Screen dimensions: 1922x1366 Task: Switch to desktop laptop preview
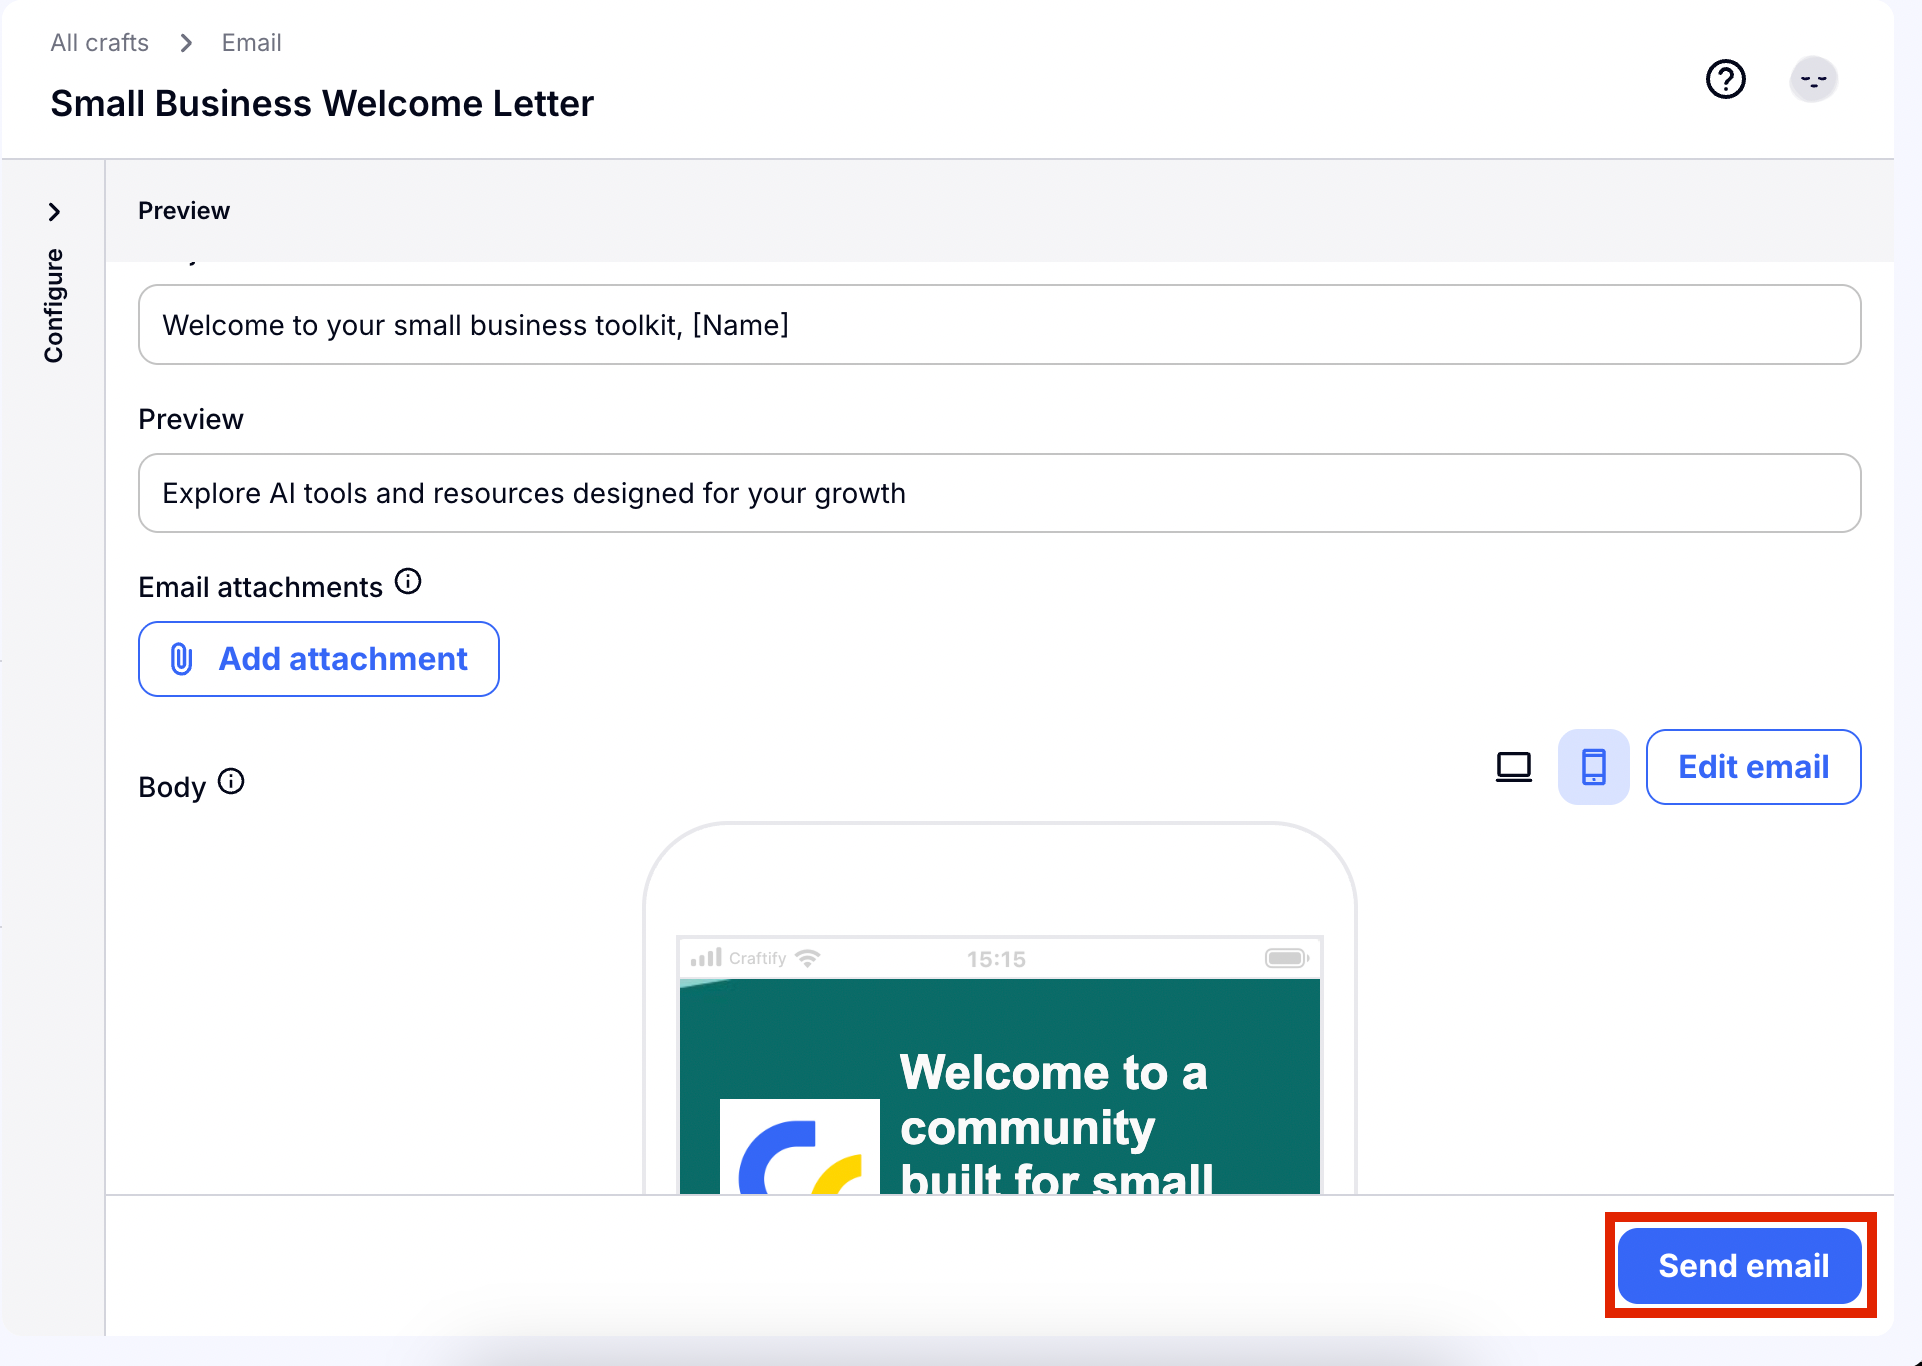coord(1513,767)
